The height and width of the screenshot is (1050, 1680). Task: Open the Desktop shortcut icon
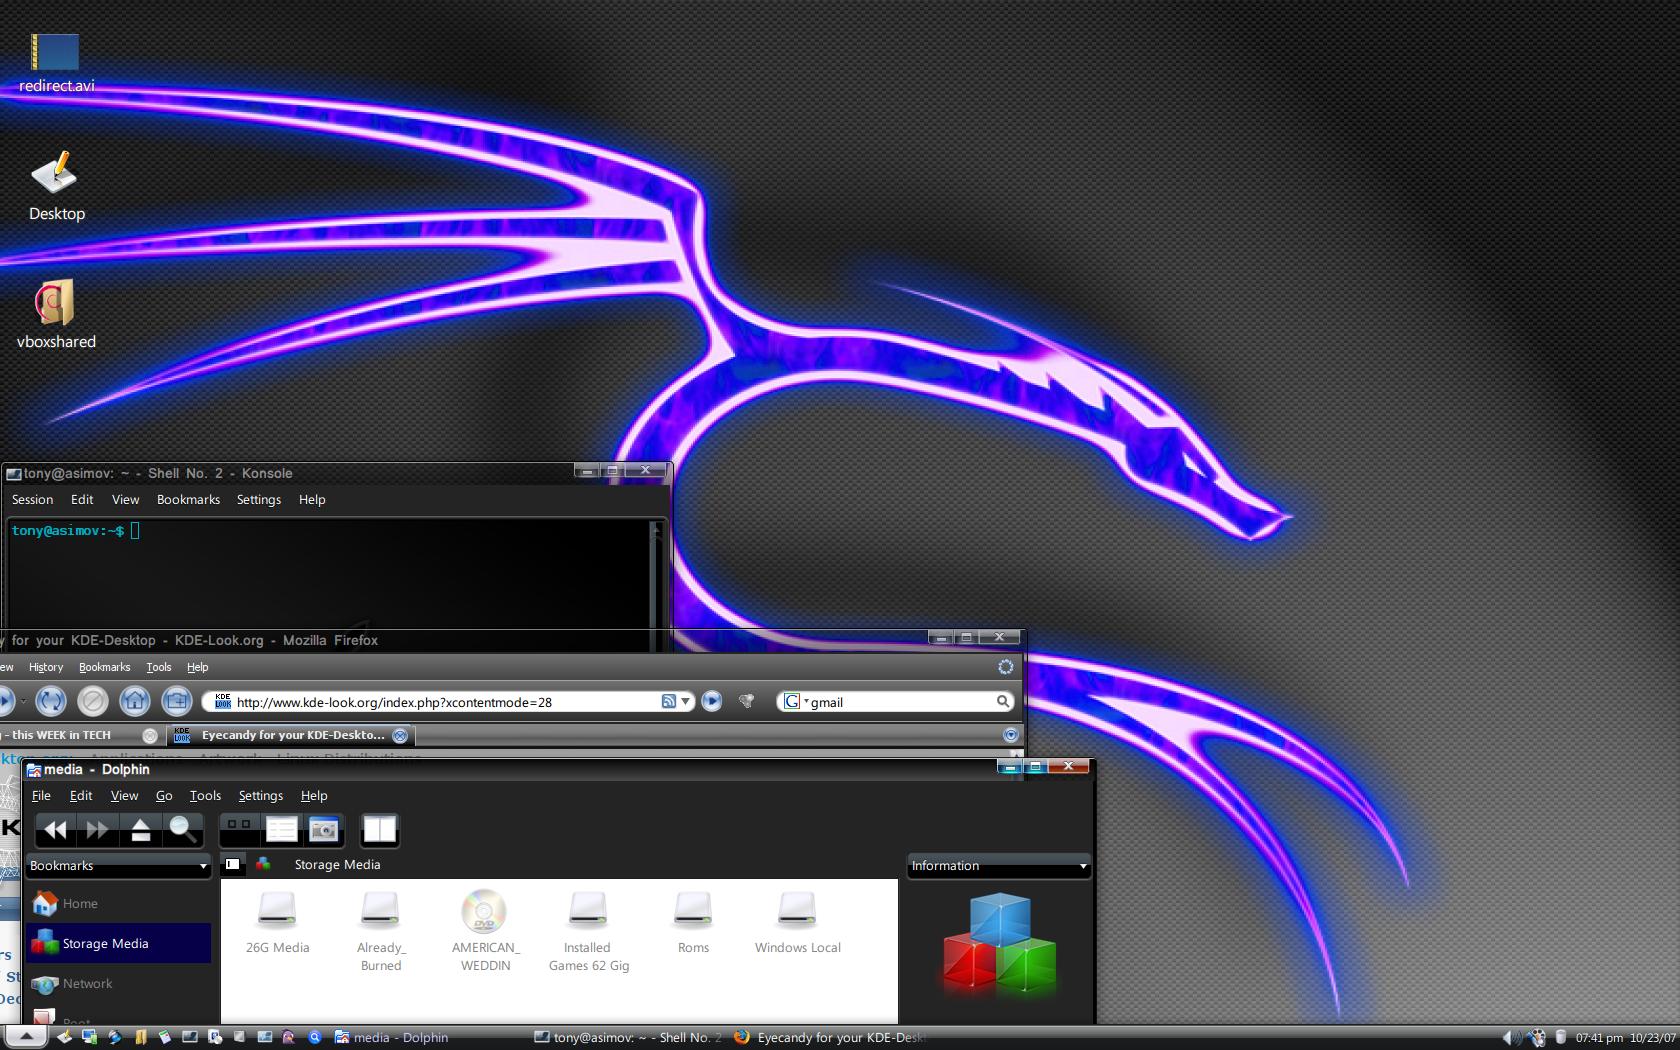pos(56,186)
